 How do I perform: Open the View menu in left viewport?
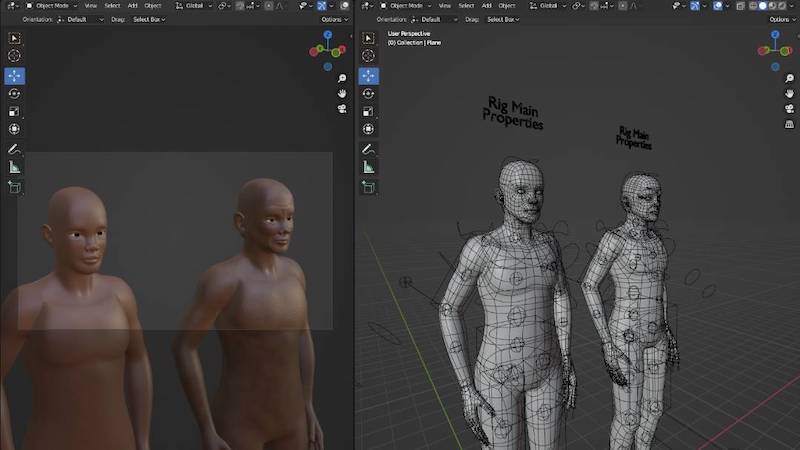click(x=90, y=5)
